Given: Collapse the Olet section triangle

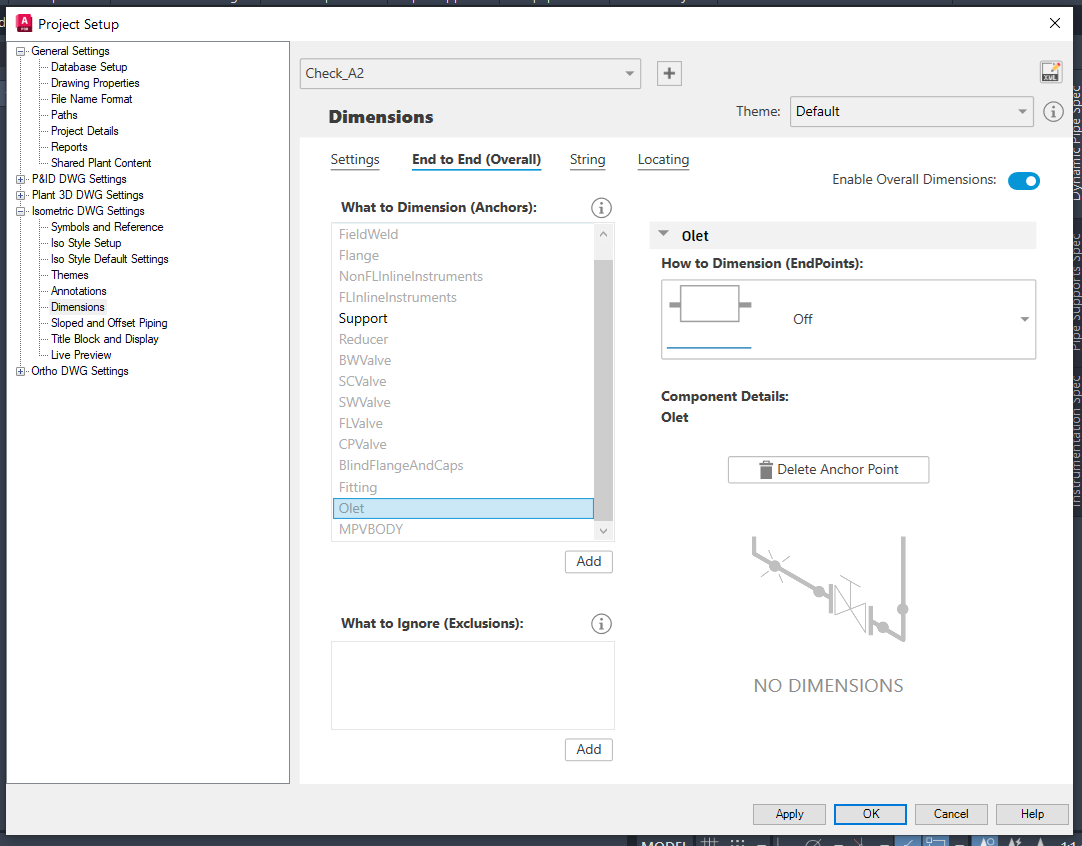Looking at the screenshot, I should 663,234.
